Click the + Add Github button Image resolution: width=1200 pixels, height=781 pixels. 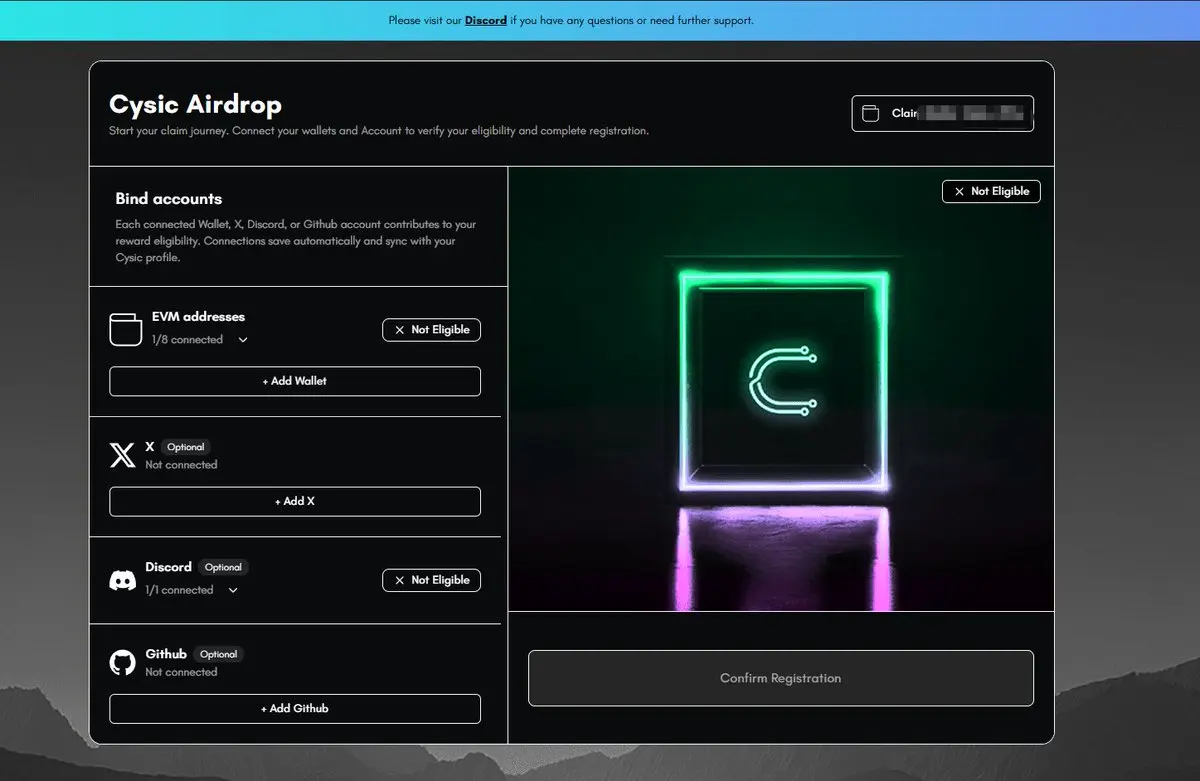click(295, 708)
